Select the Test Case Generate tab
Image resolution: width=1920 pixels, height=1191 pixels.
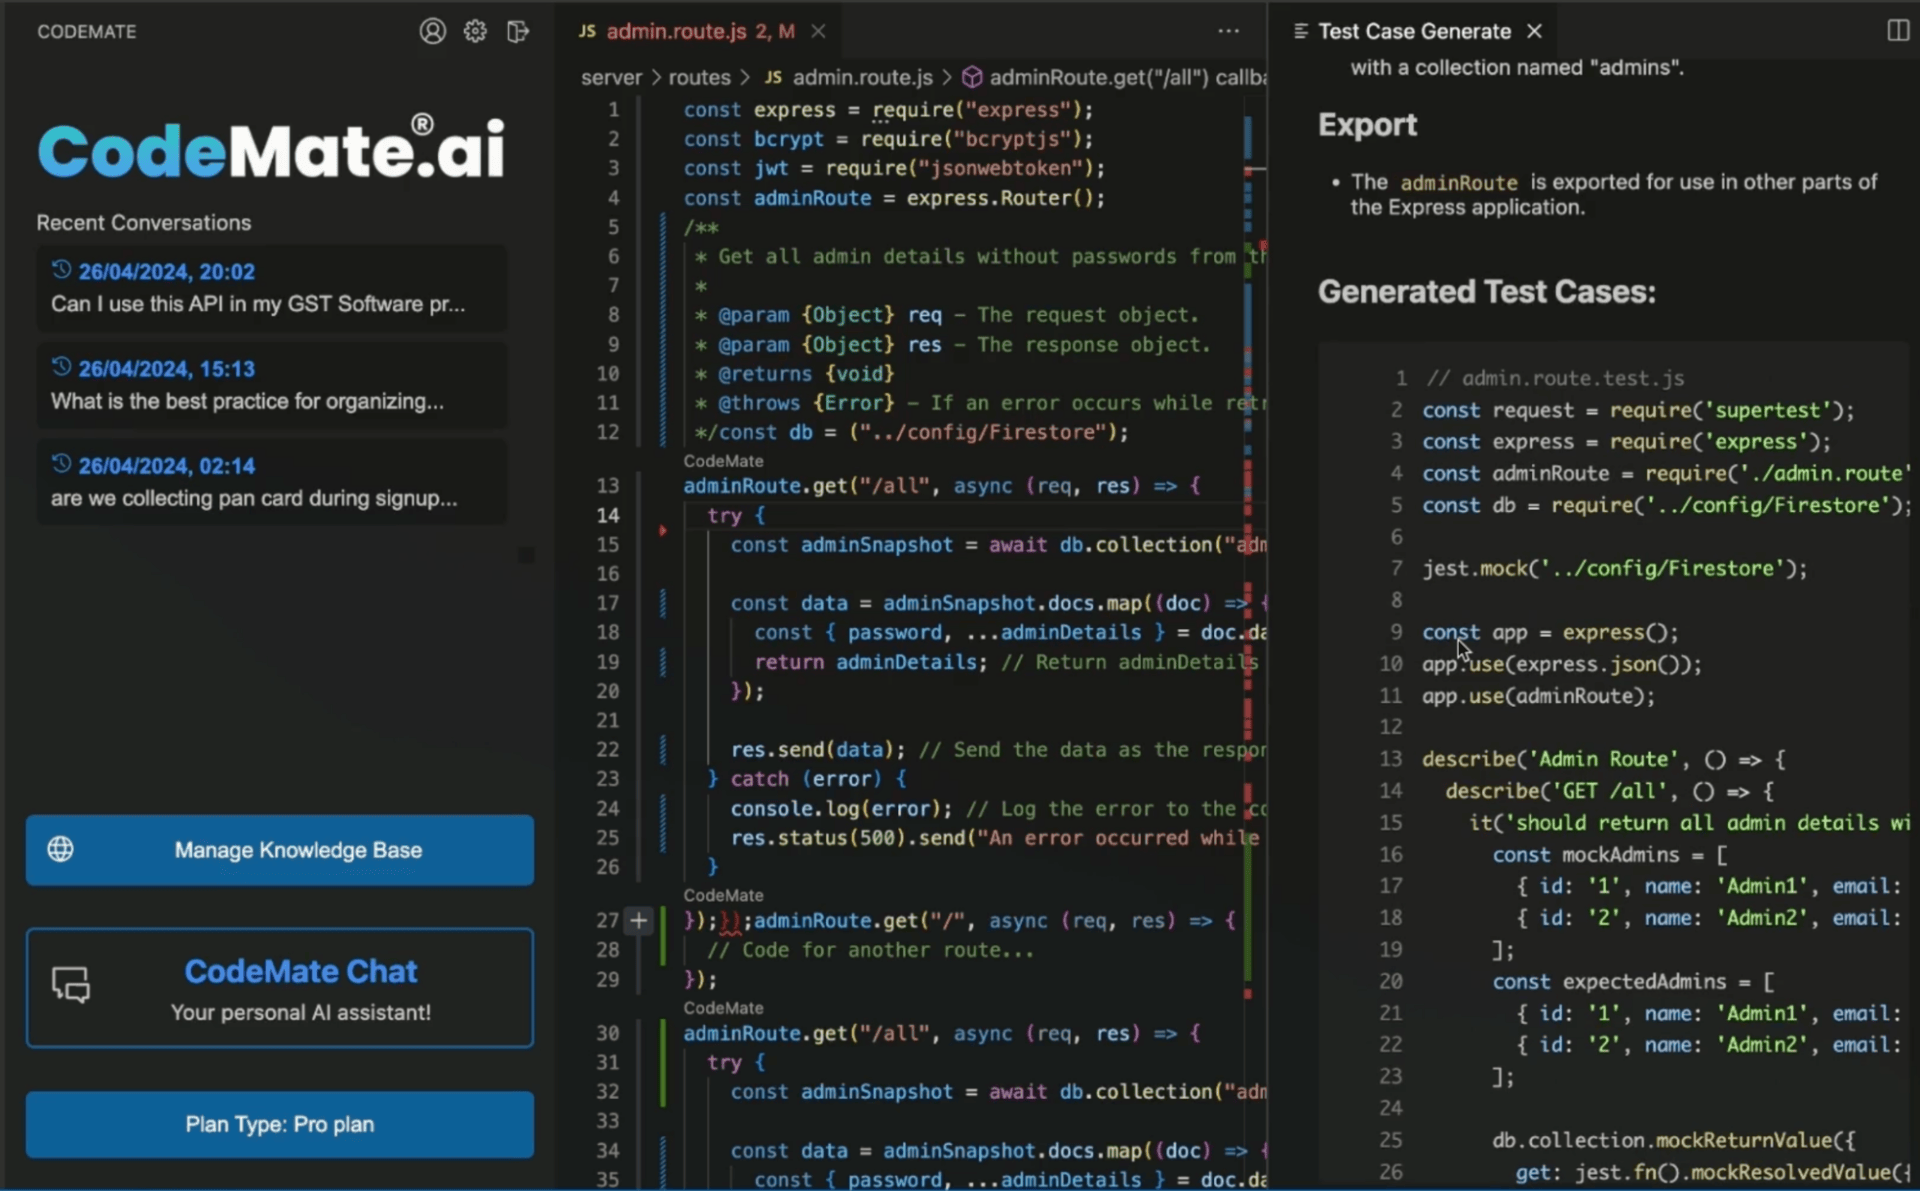pyautogui.click(x=1413, y=31)
